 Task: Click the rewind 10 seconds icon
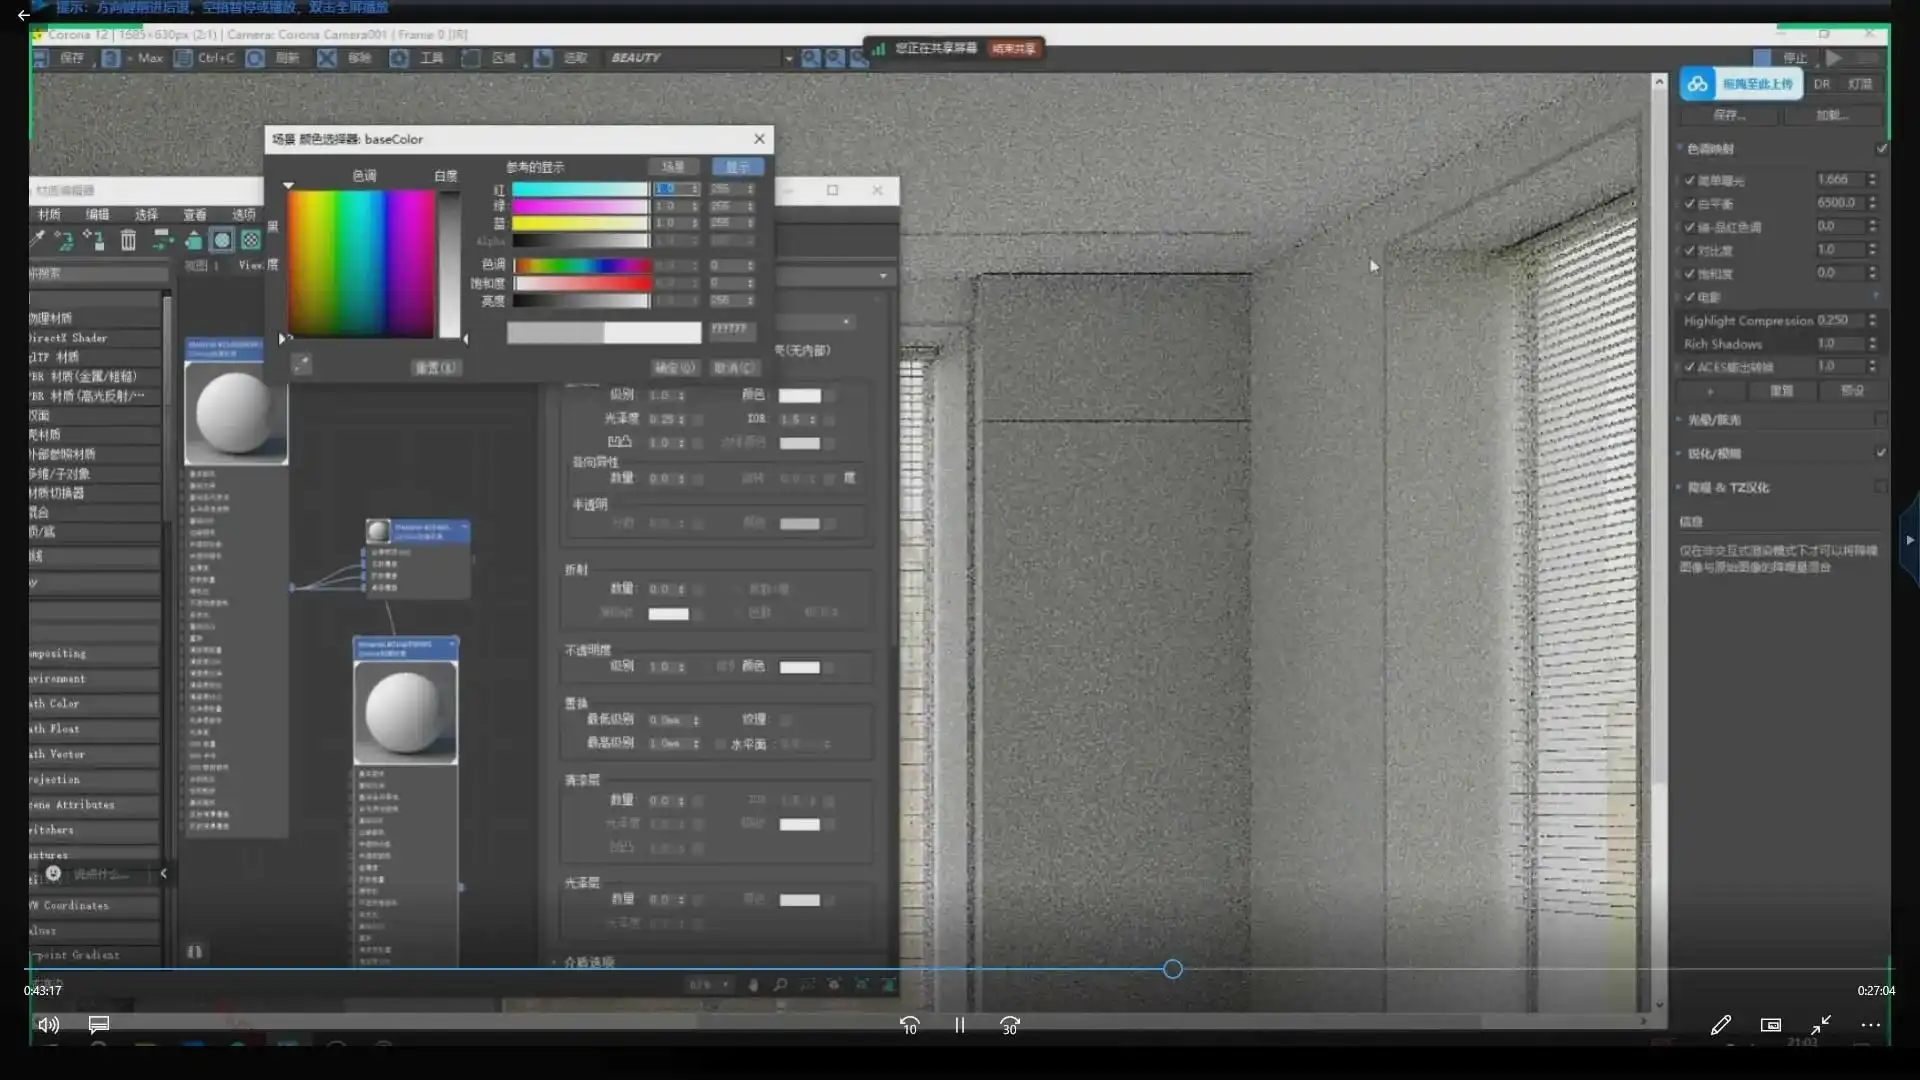(909, 1026)
